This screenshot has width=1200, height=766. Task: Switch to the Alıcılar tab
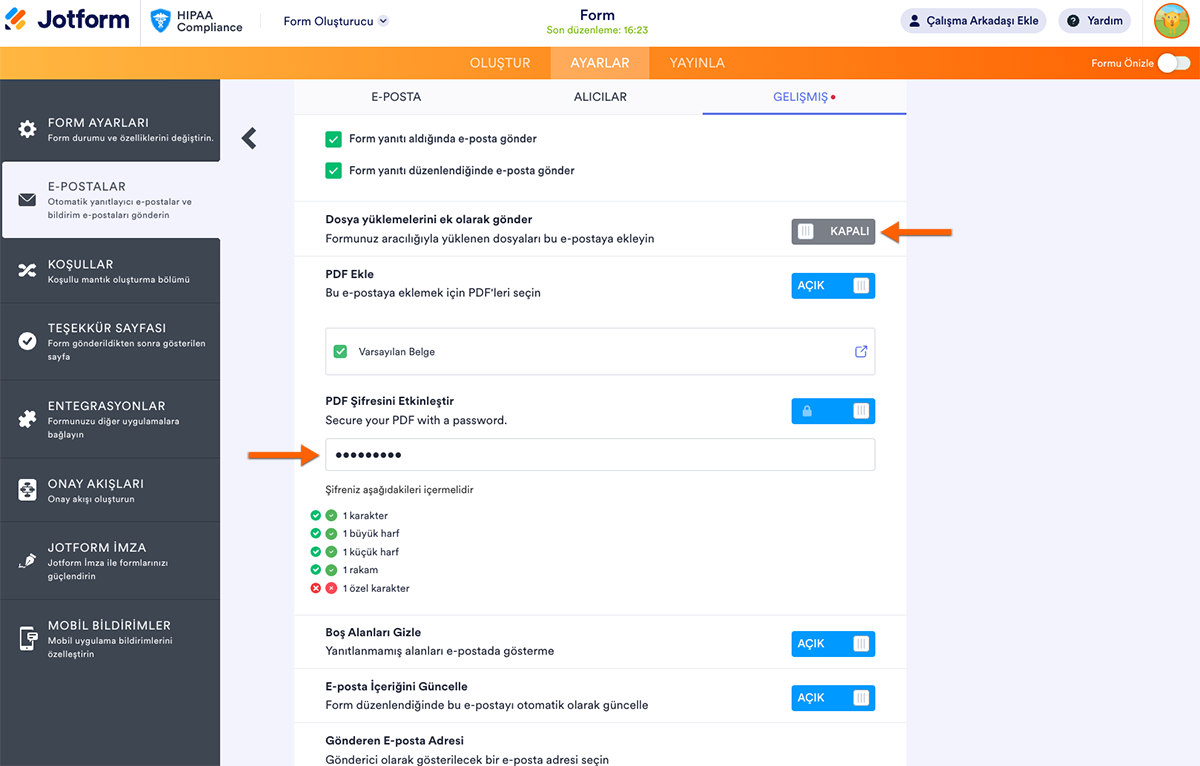(600, 97)
